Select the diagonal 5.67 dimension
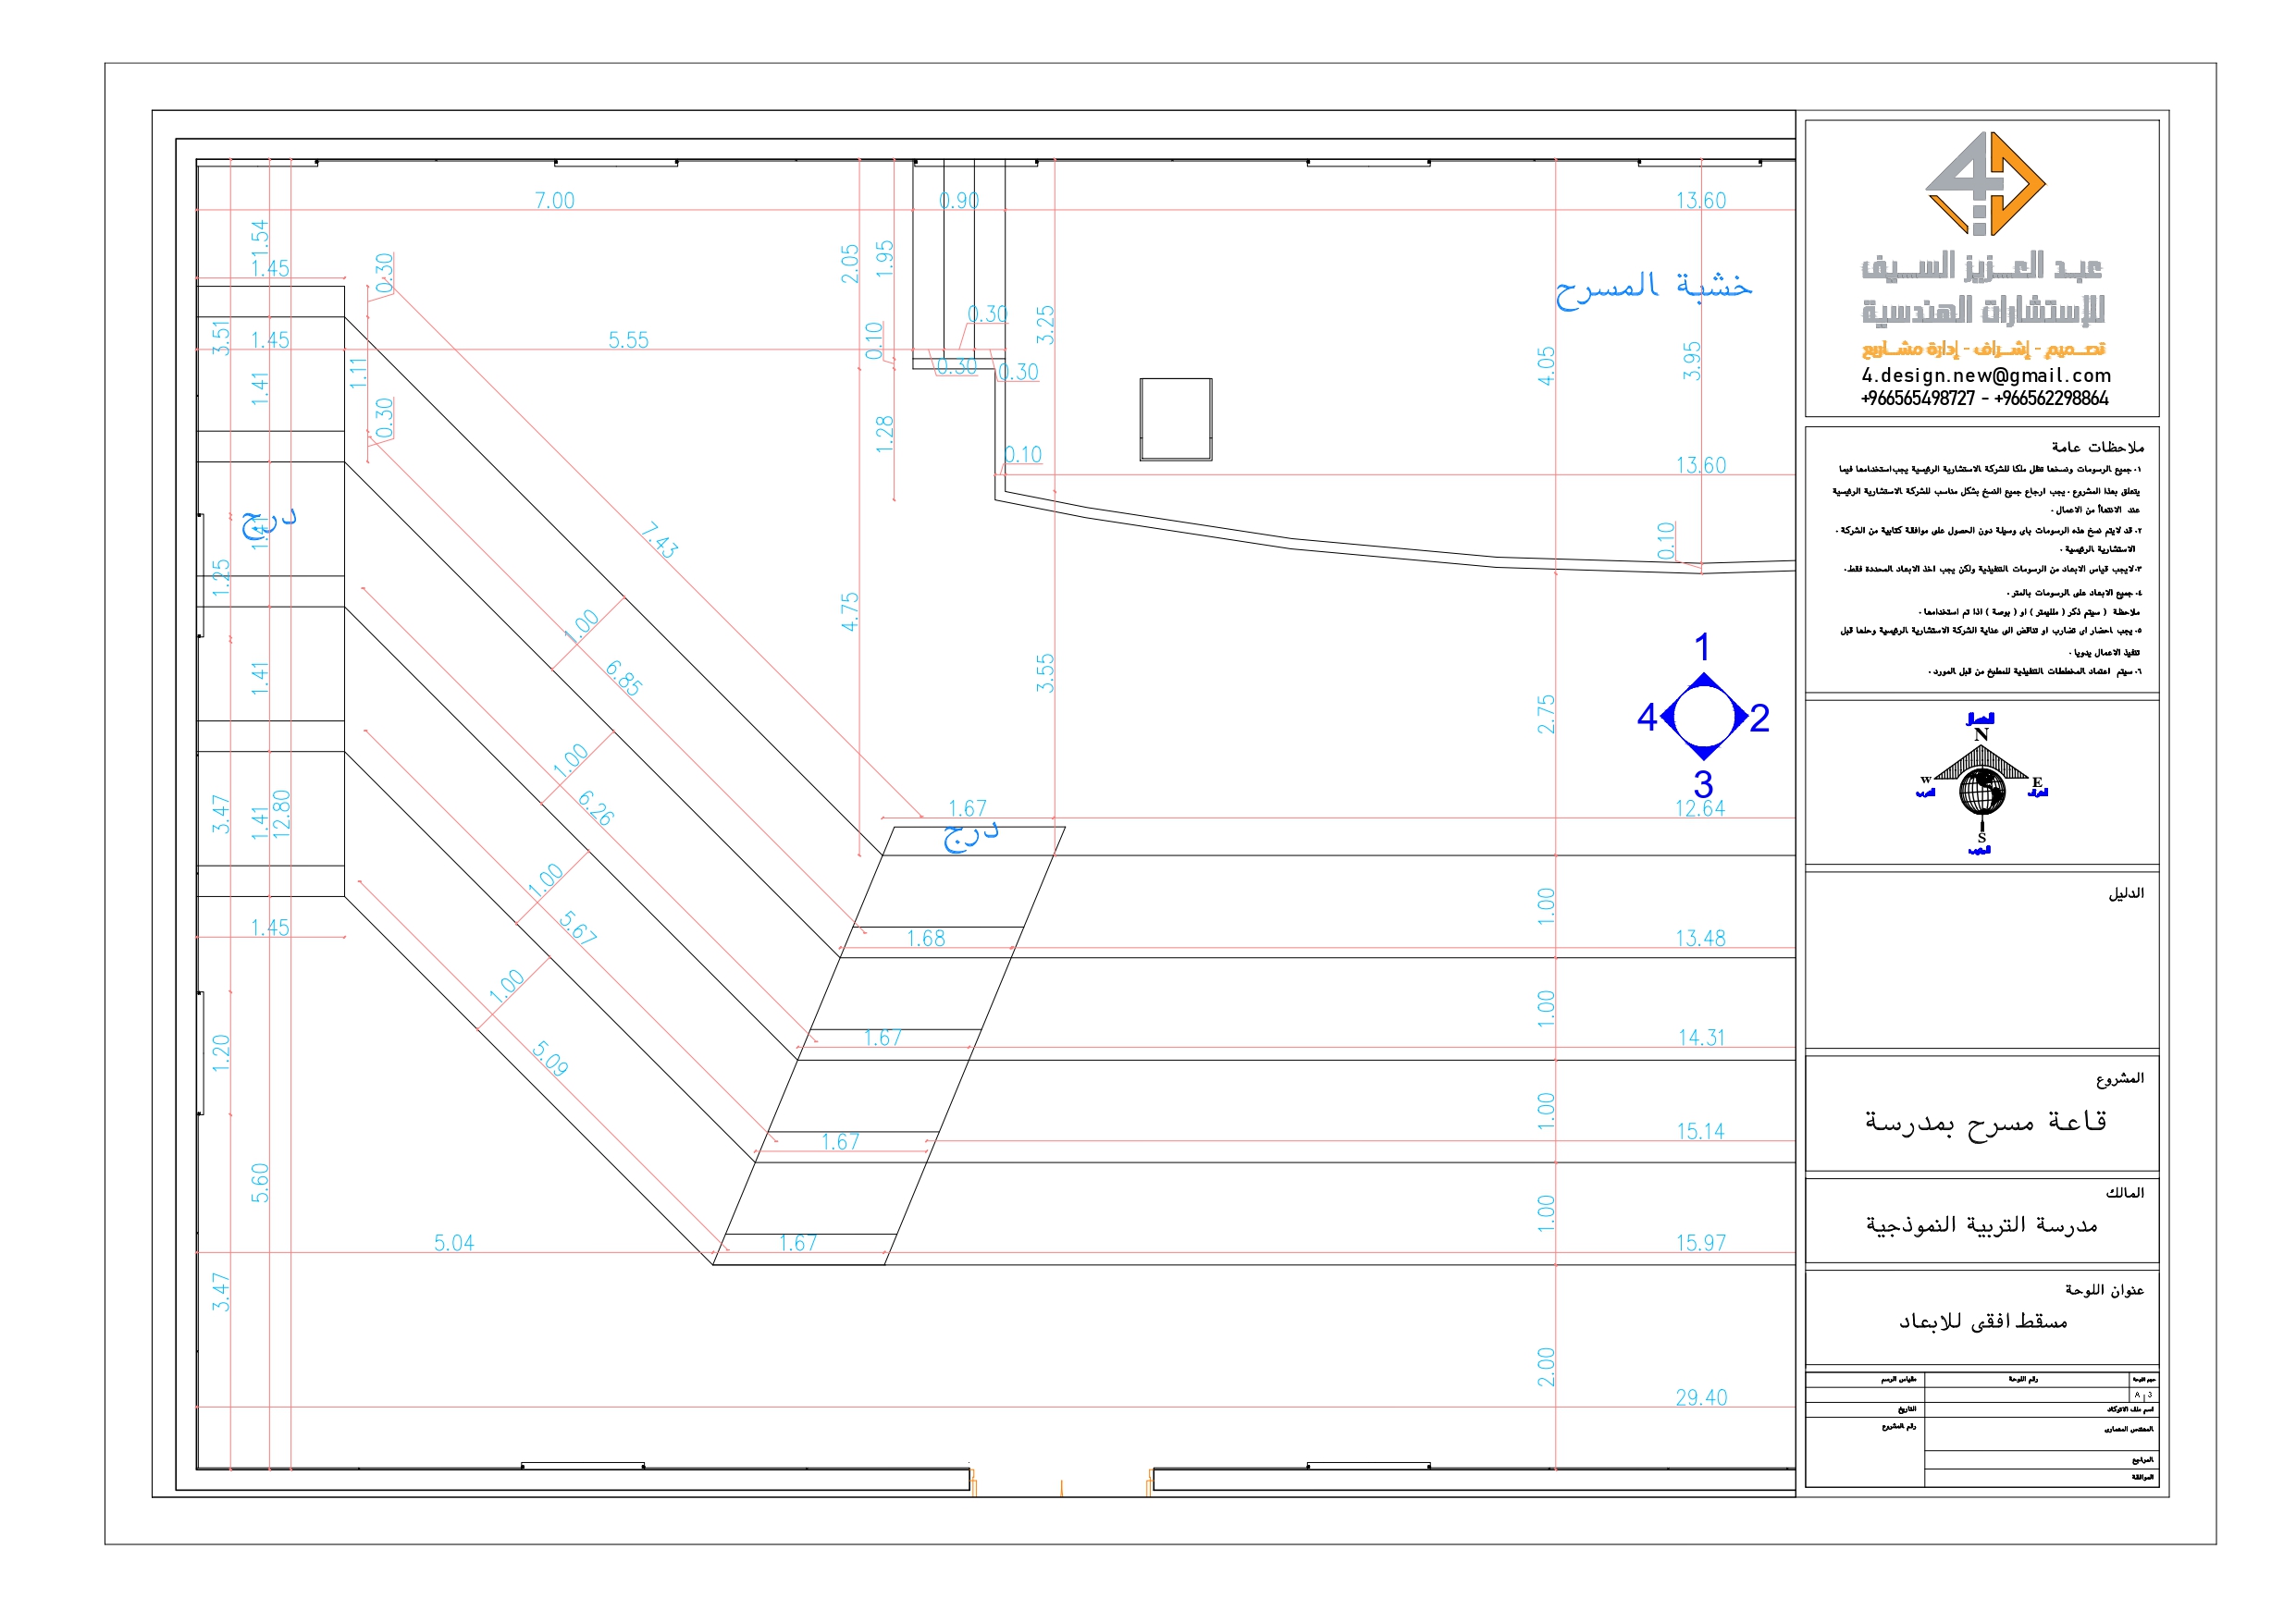The width and height of the screenshot is (2296, 1623). pyautogui.click(x=578, y=928)
